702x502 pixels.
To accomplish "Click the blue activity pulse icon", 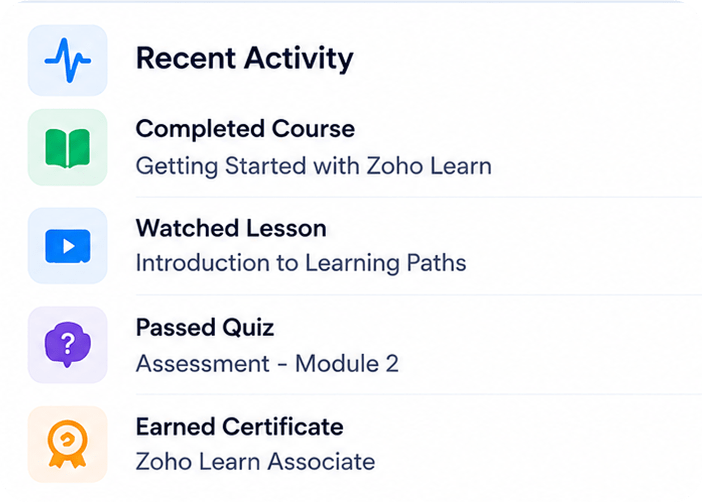I will (x=68, y=60).
